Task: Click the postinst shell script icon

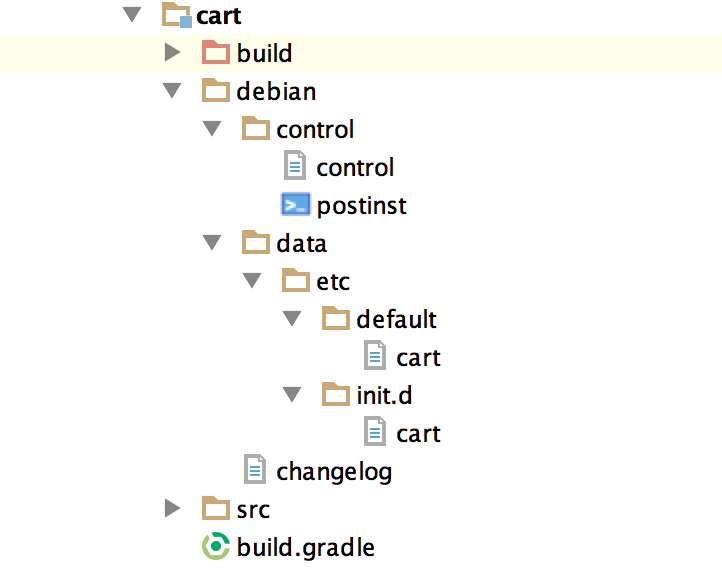Action: 296,205
